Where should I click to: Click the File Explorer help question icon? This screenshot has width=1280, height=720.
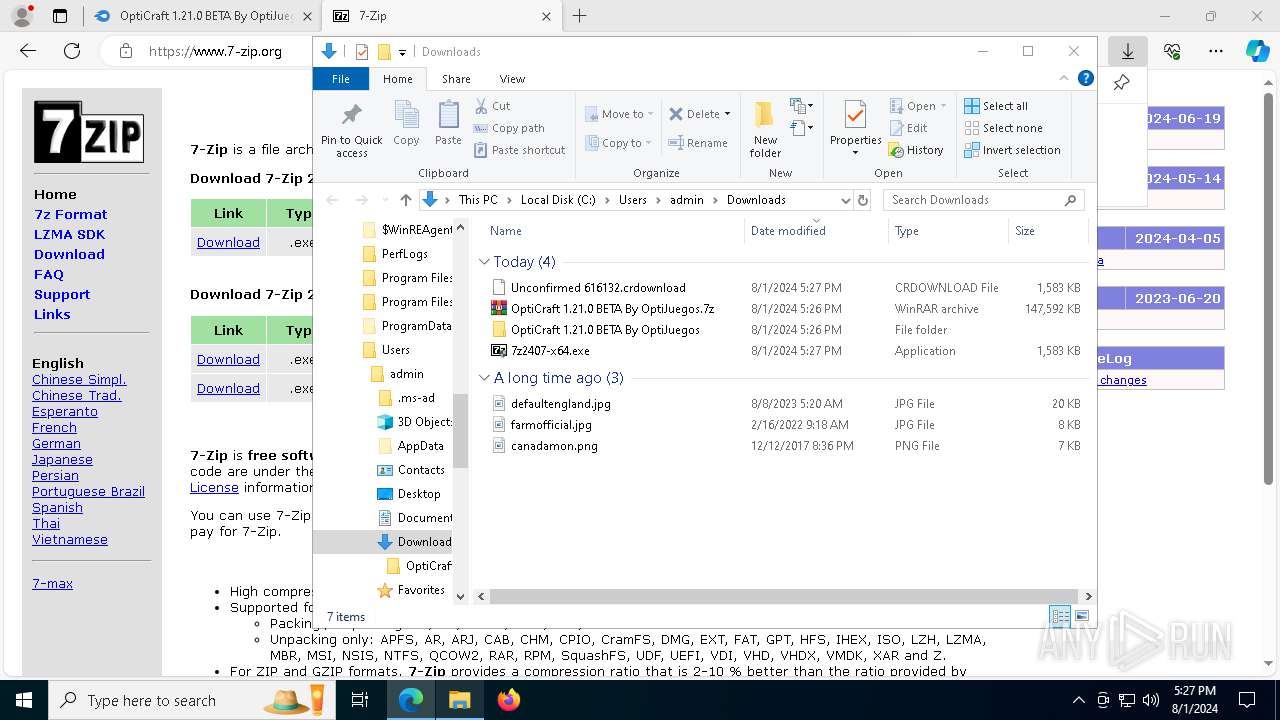tap(1085, 78)
